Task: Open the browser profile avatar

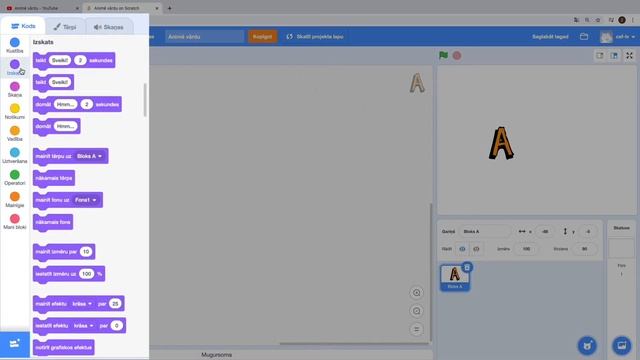Action: 622,20
